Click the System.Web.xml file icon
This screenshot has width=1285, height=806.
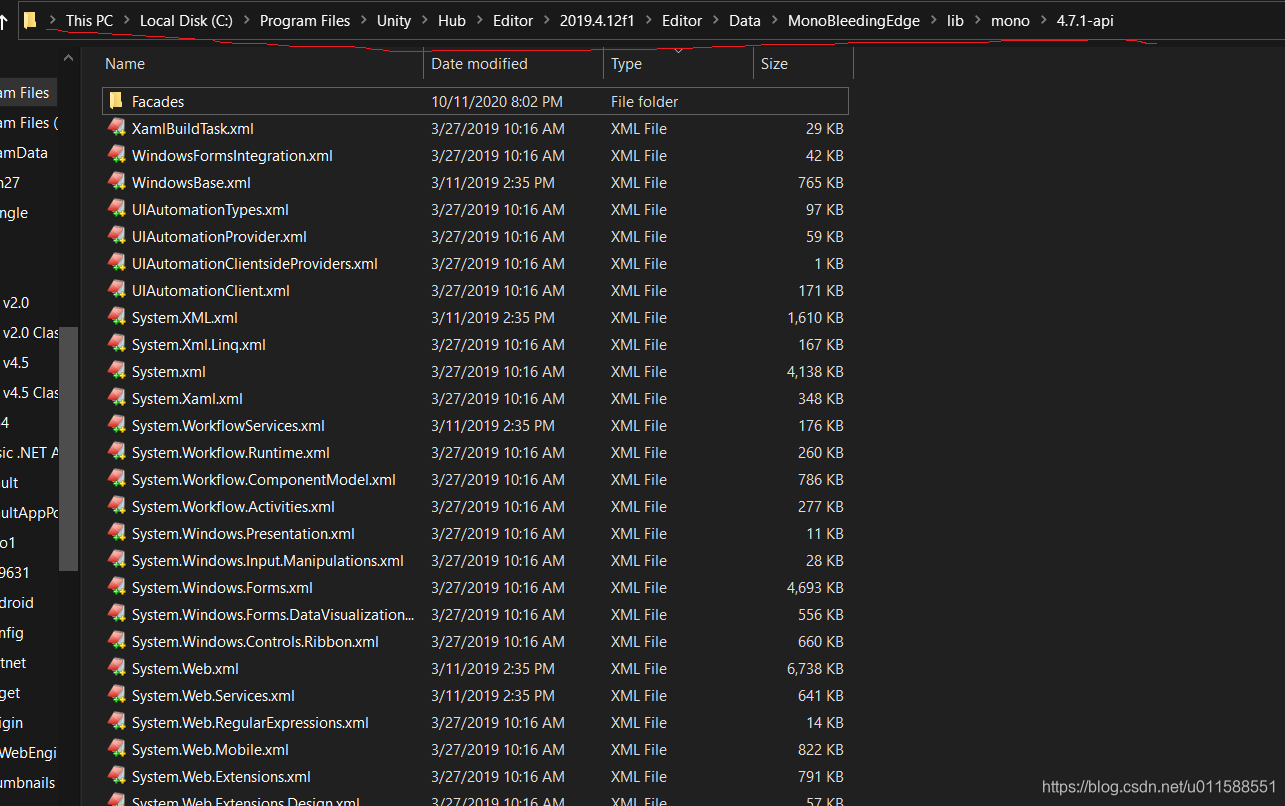click(x=116, y=668)
